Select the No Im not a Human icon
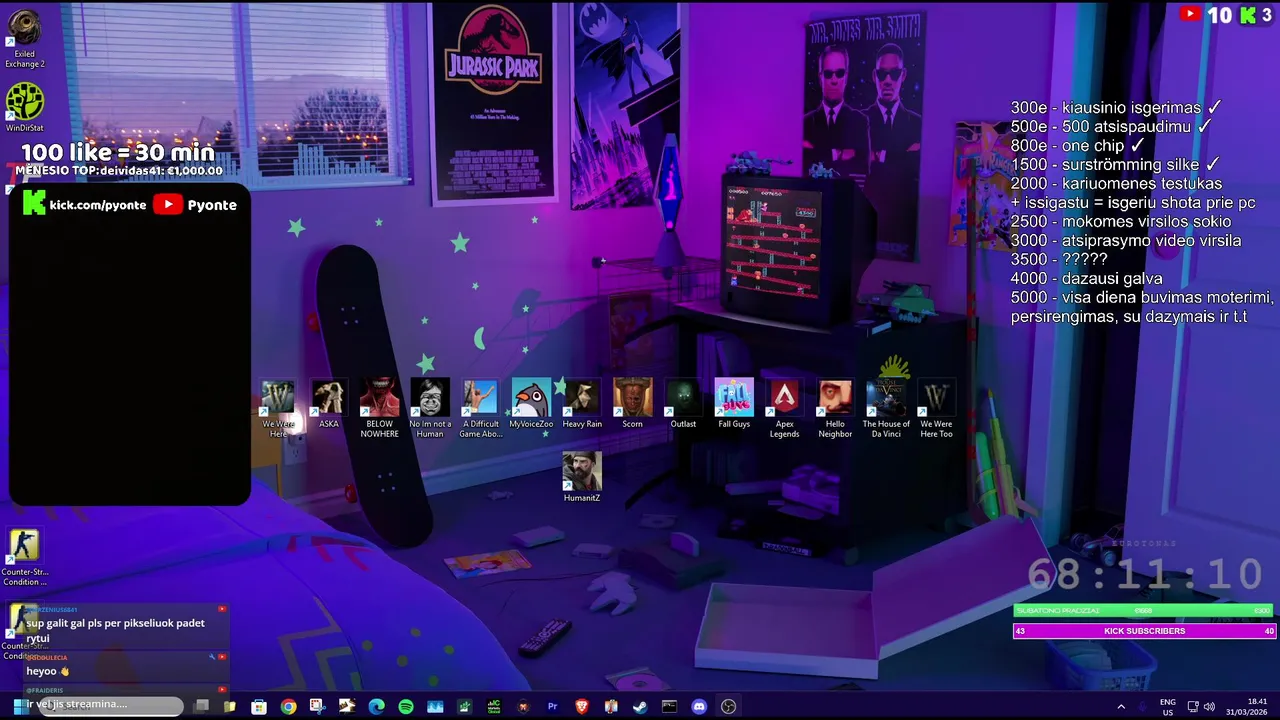Screen dimensions: 1280x720 pyautogui.click(x=430, y=408)
